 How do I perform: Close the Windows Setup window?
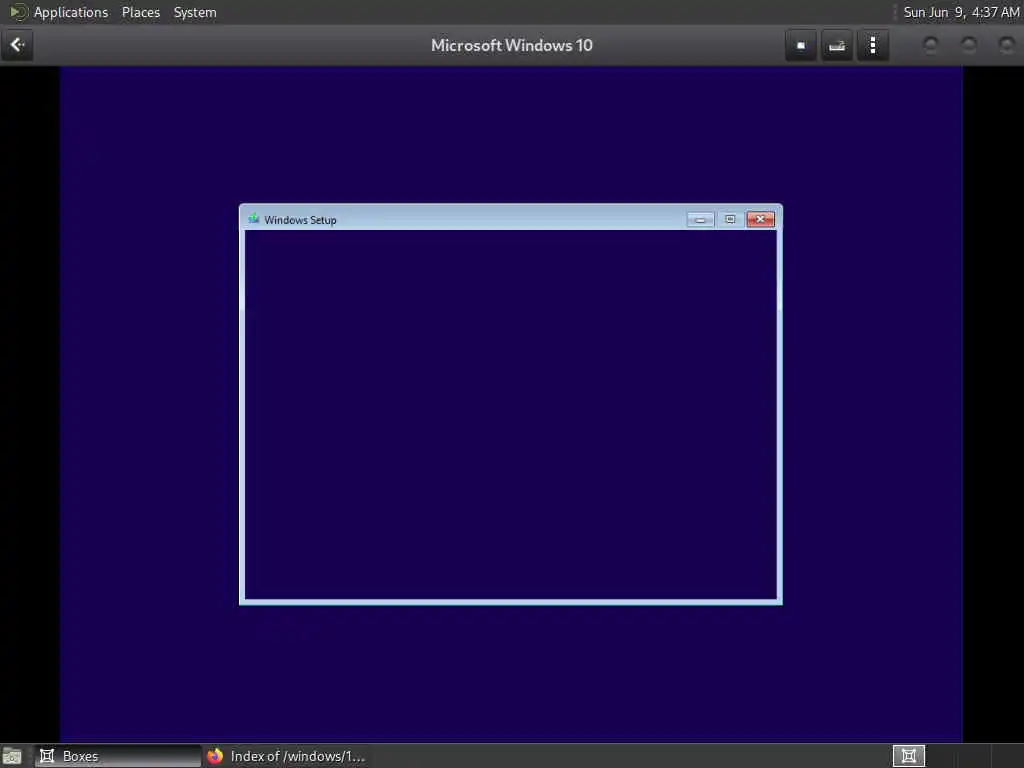[x=760, y=219]
